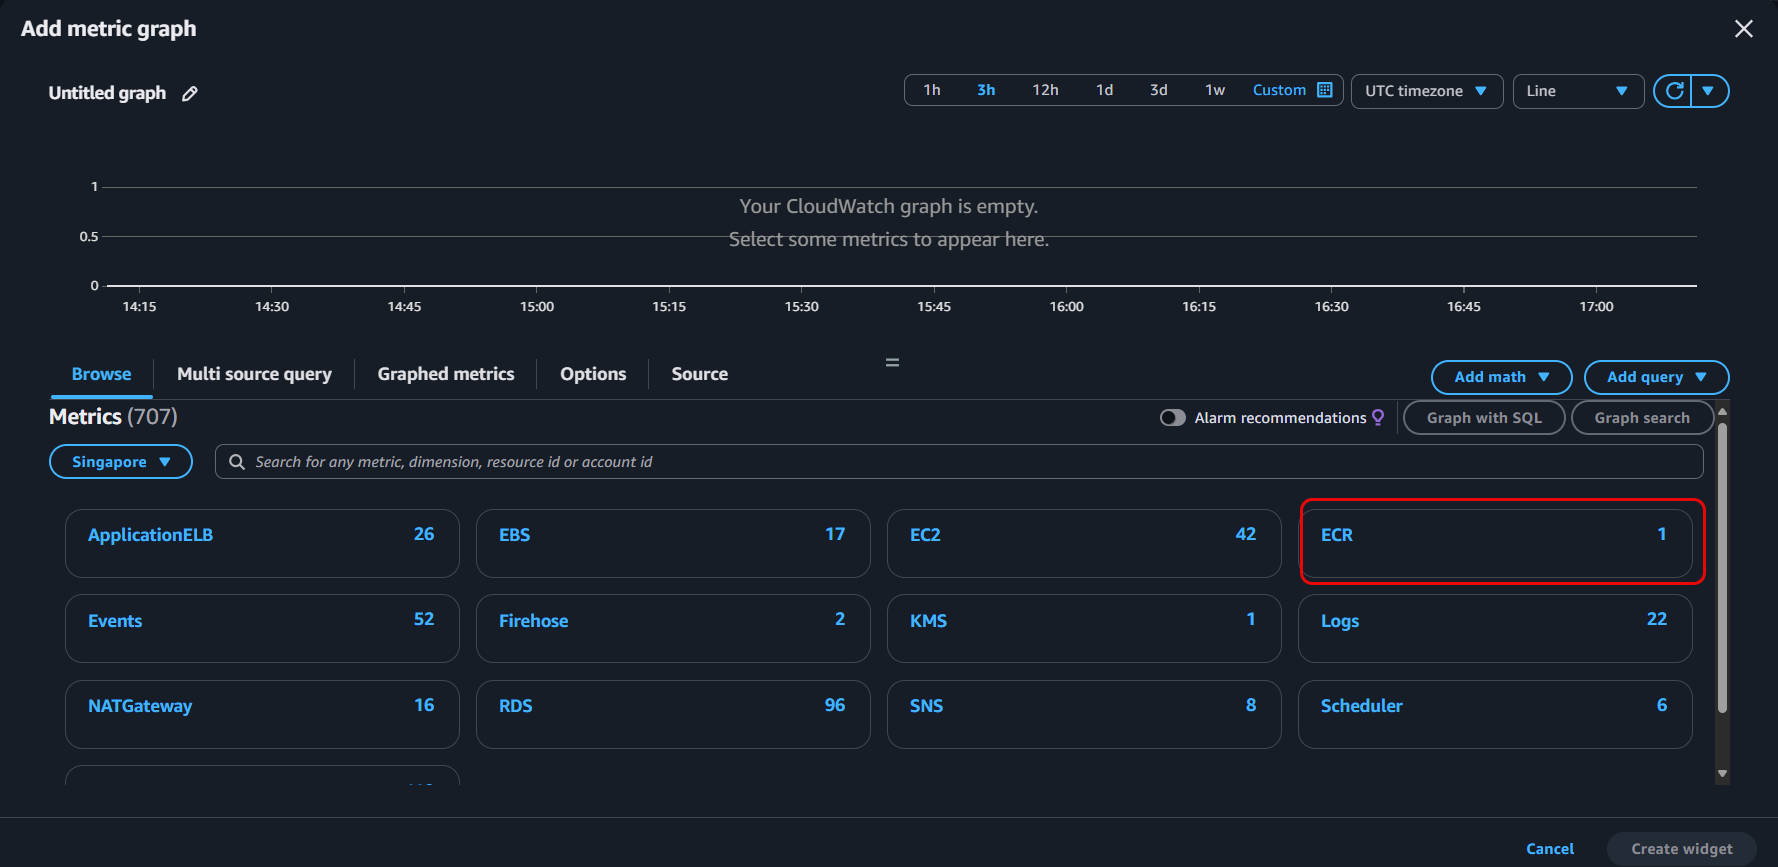Select the 1h time range

932,90
